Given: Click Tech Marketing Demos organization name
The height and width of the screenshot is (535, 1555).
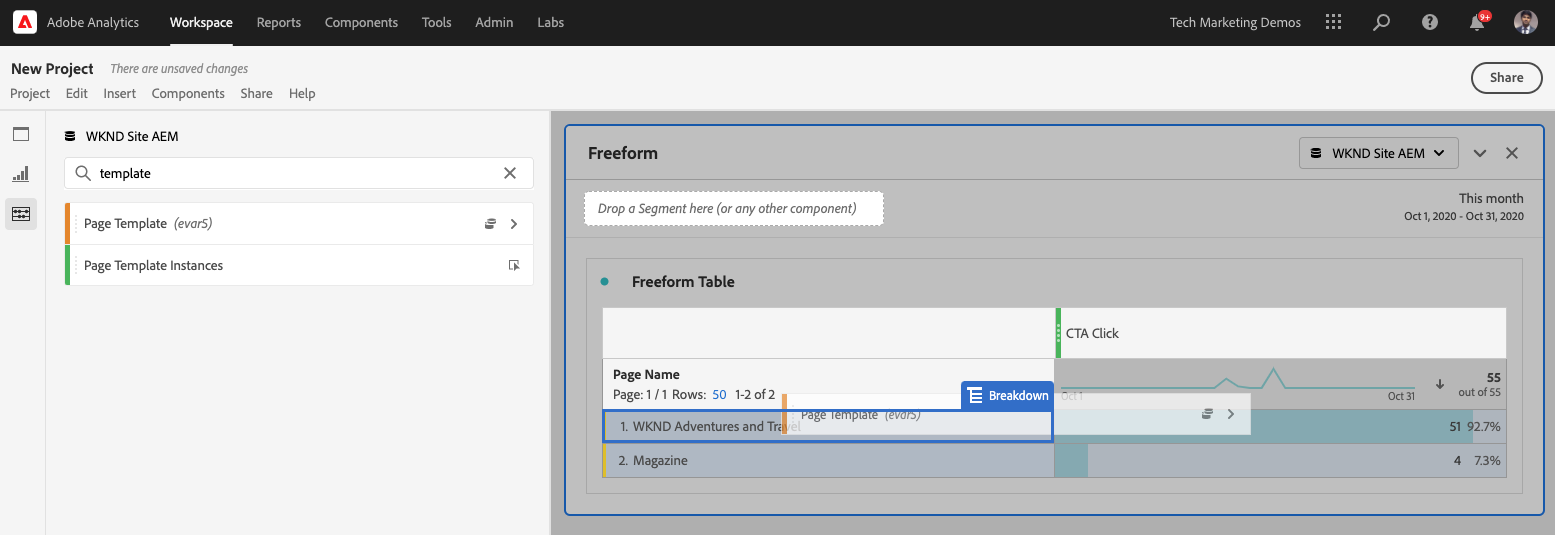Looking at the screenshot, I should [1235, 22].
